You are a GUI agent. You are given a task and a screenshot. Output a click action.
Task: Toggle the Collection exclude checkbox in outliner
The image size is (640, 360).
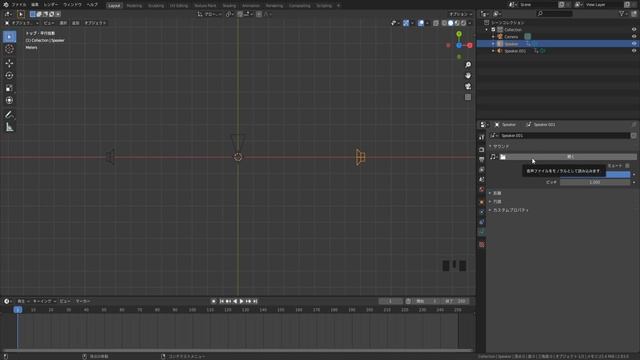[x=493, y=29]
